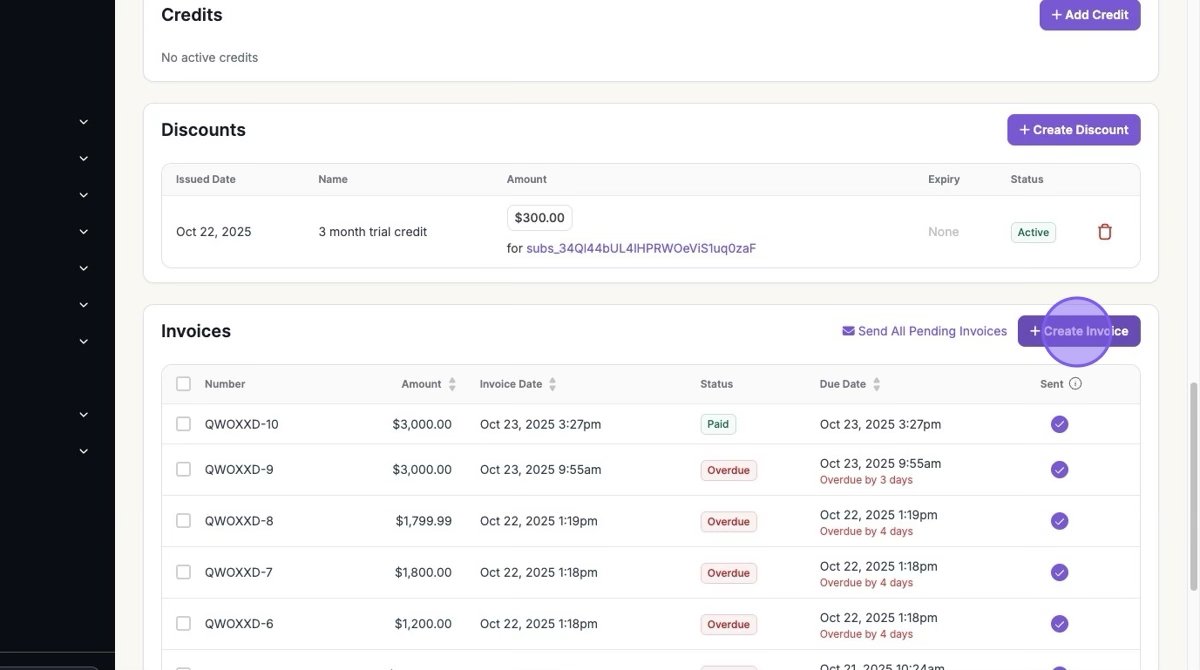Click sent checkmark for invoice QWOXXD-9

pos(1059,470)
